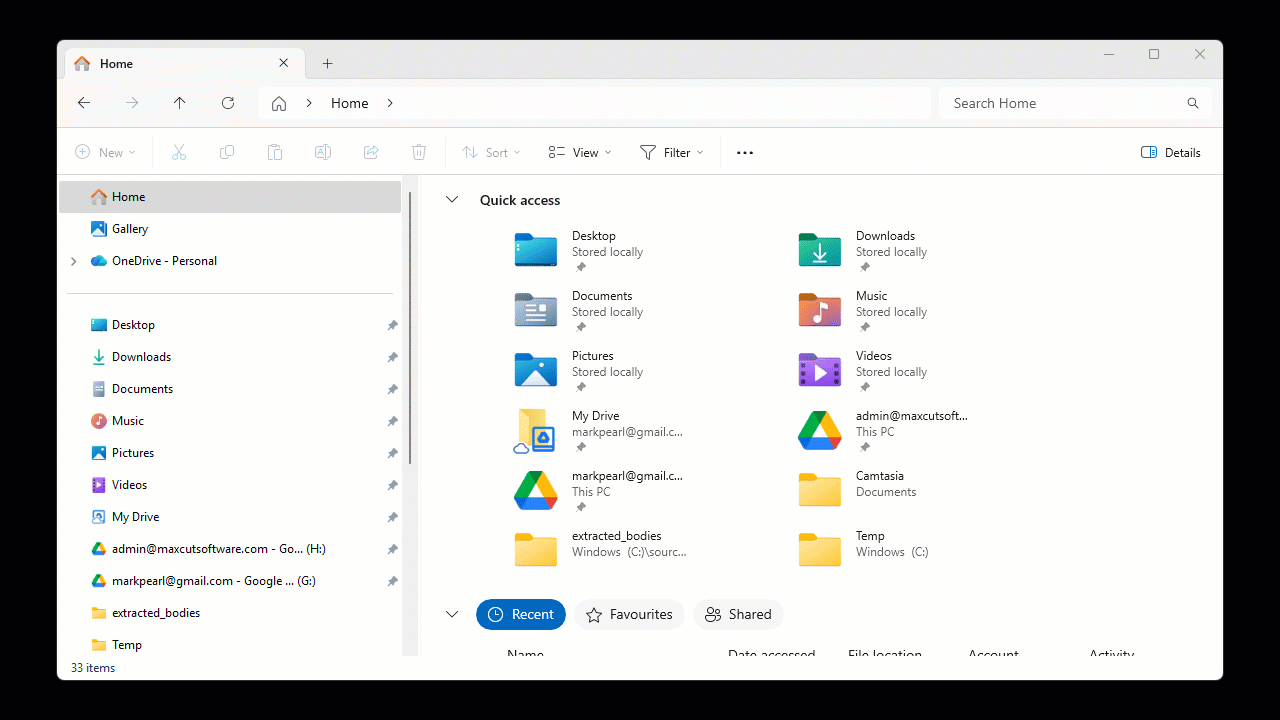Unpin the Music entry in the navigation pane
Viewport: 1280px width, 720px height.
(x=392, y=420)
